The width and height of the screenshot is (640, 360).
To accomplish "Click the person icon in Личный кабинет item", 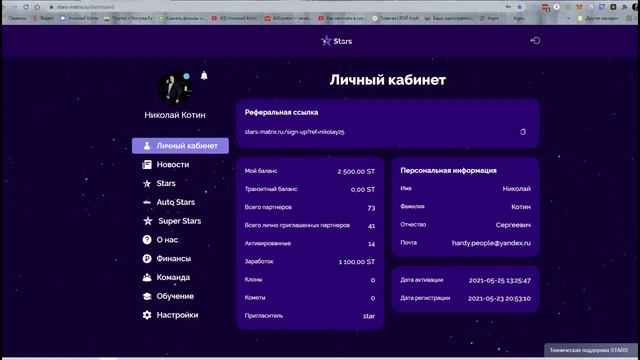I will tap(147, 146).
